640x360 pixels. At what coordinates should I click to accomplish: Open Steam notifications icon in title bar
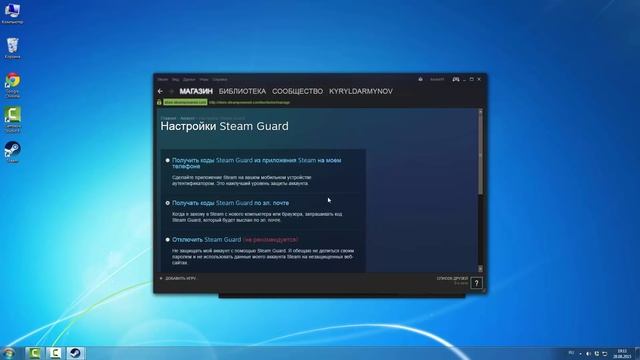(420, 79)
